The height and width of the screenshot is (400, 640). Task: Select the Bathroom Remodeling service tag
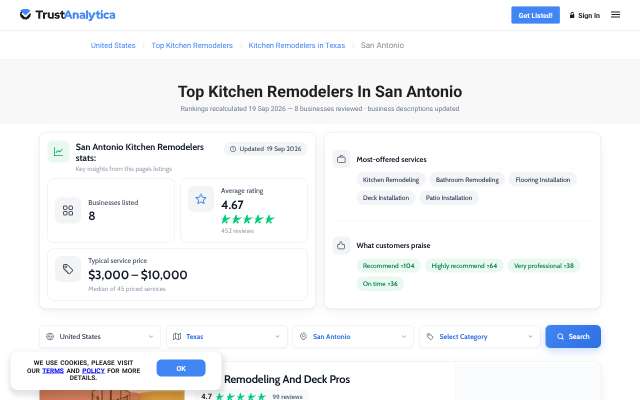pos(467,180)
